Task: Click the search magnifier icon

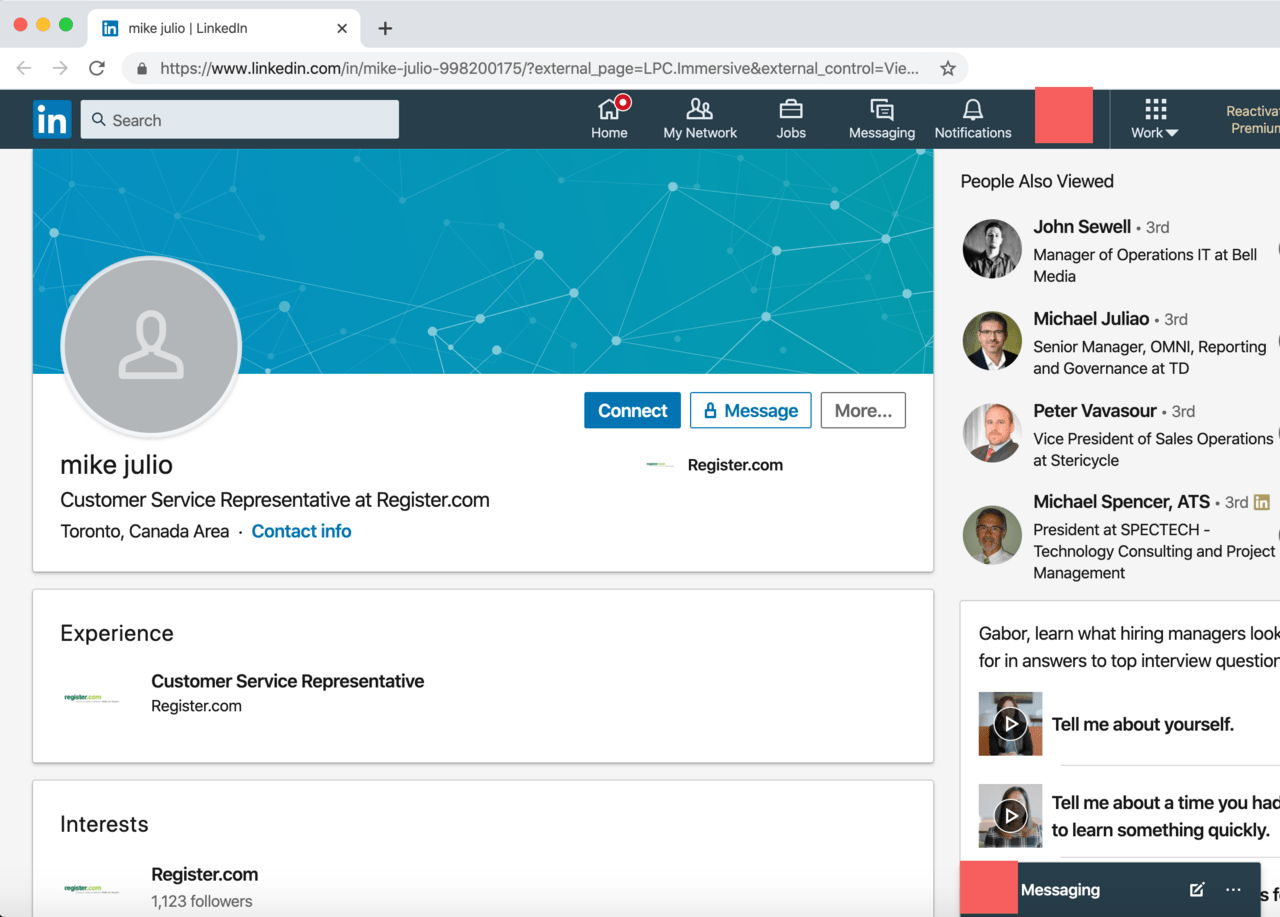Action: pos(99,120)
